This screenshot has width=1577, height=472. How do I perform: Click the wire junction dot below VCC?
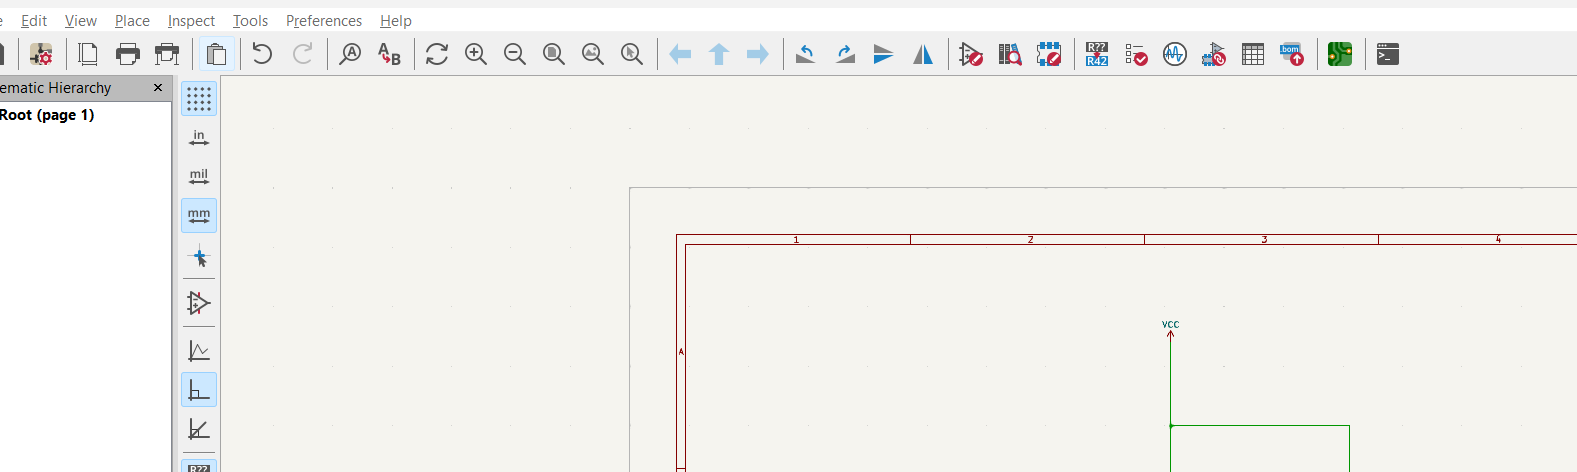1171,426
